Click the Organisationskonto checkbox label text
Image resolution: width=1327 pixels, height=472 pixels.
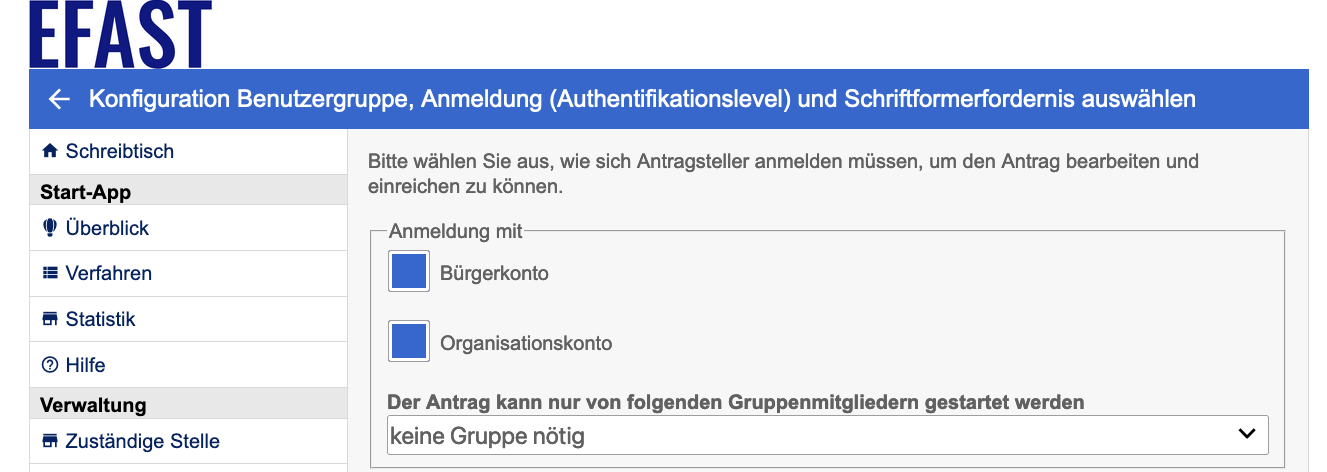526,343
